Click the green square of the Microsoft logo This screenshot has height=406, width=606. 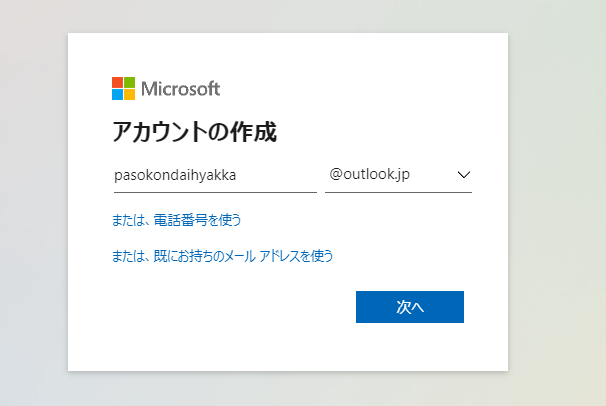(129, 82)
